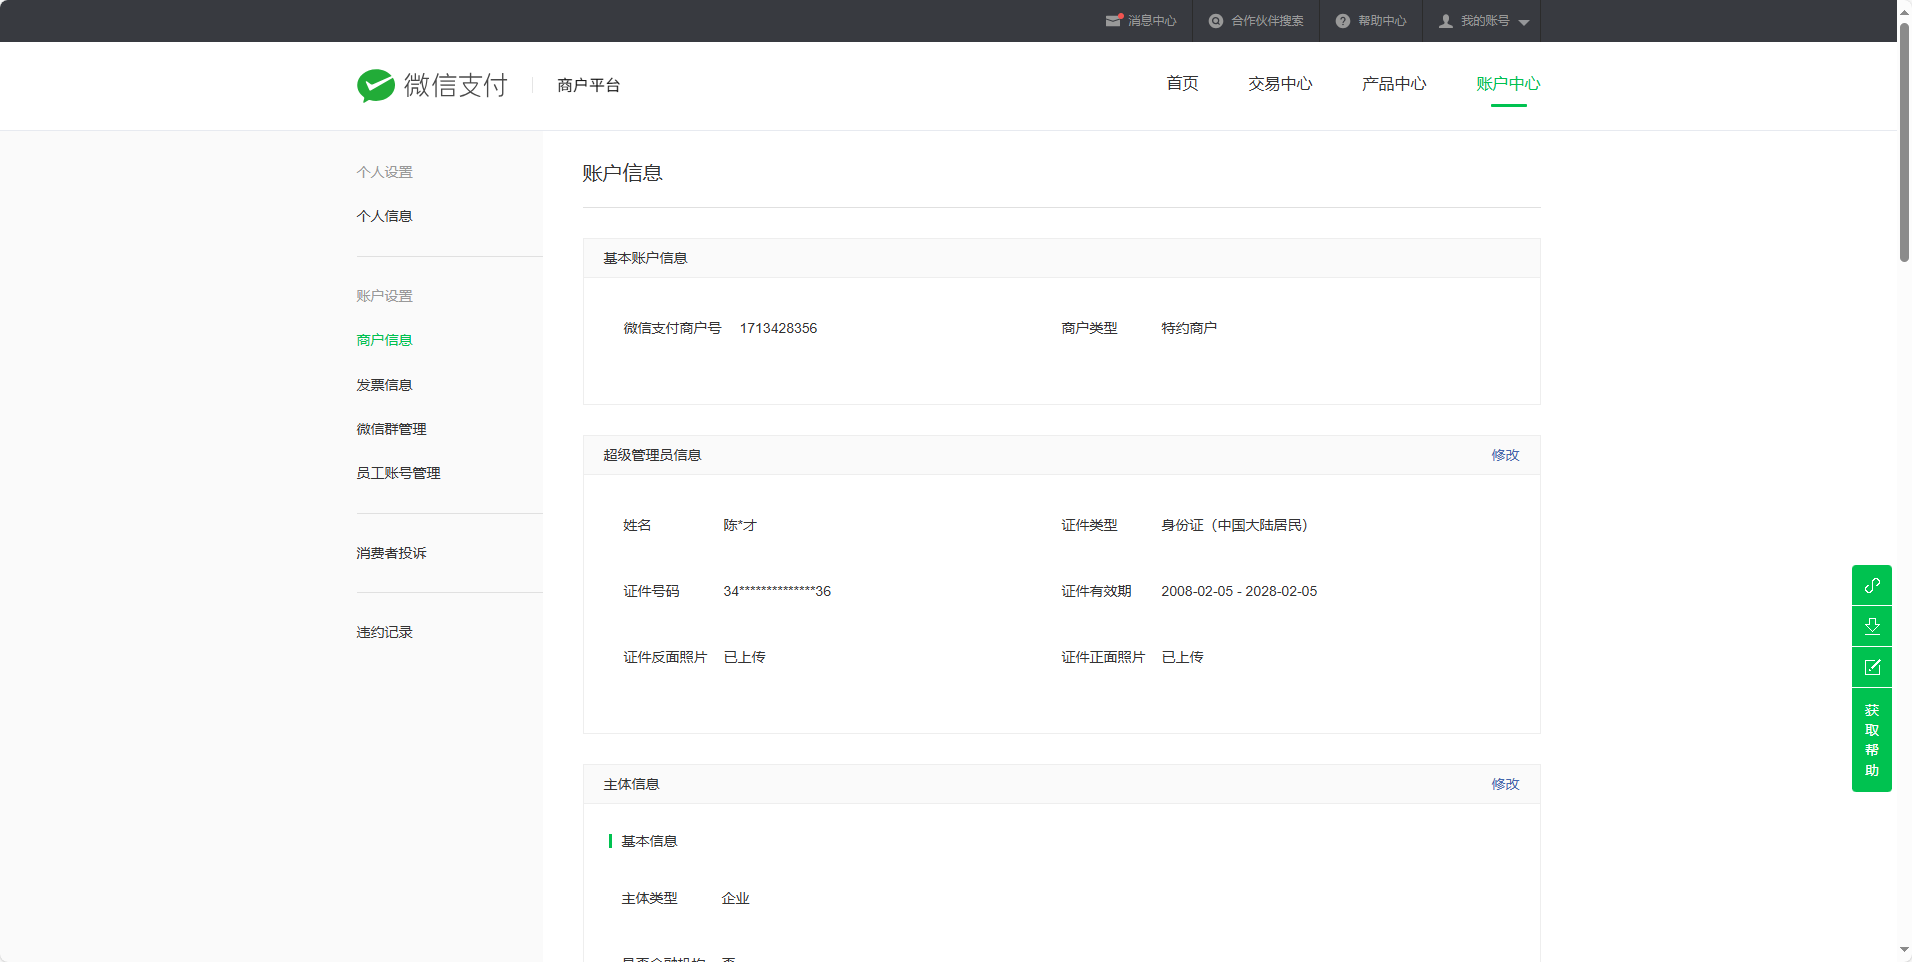Open 微信群管理 in the sidebar

[391, 429]
